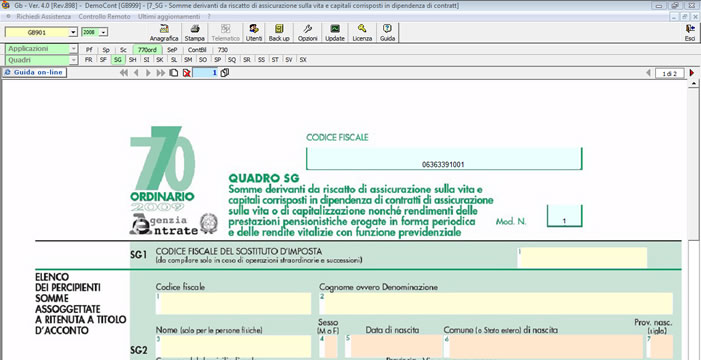Click the Nome persone fisiche field
The width and height of the screenshot is (701, 360).
click(x=233, y=347)
